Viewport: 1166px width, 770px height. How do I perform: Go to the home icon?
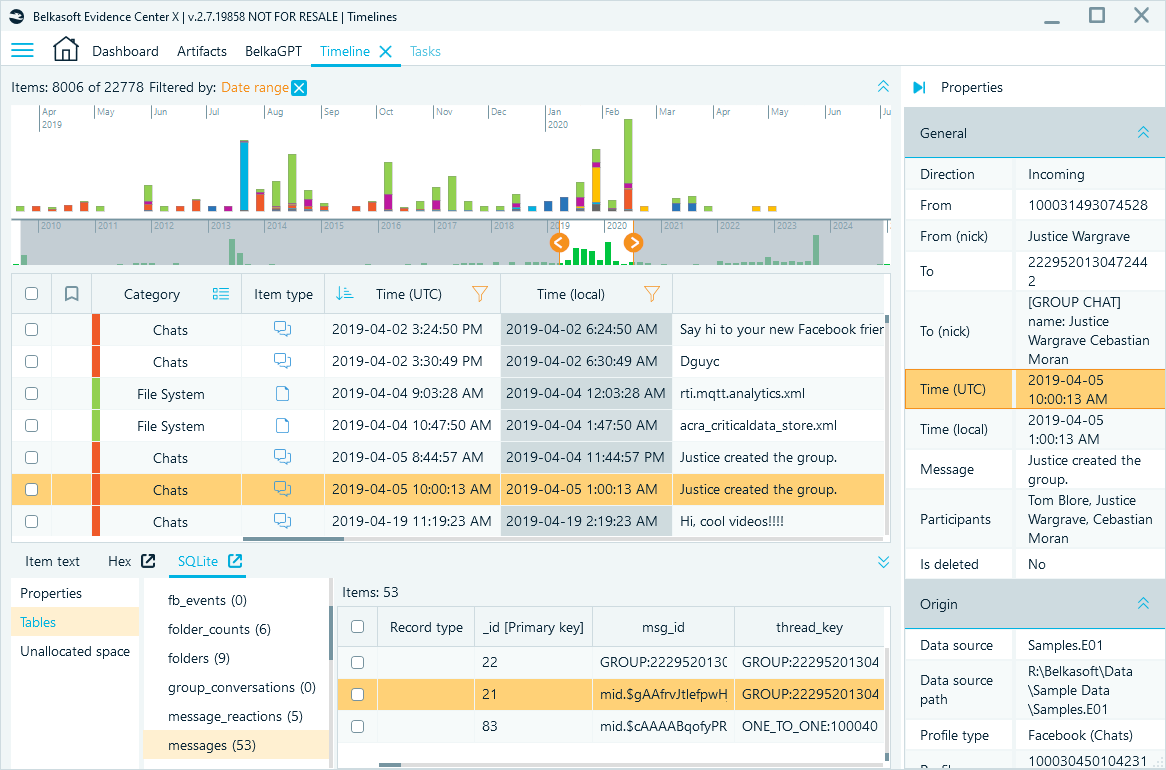tap(65, 50)
